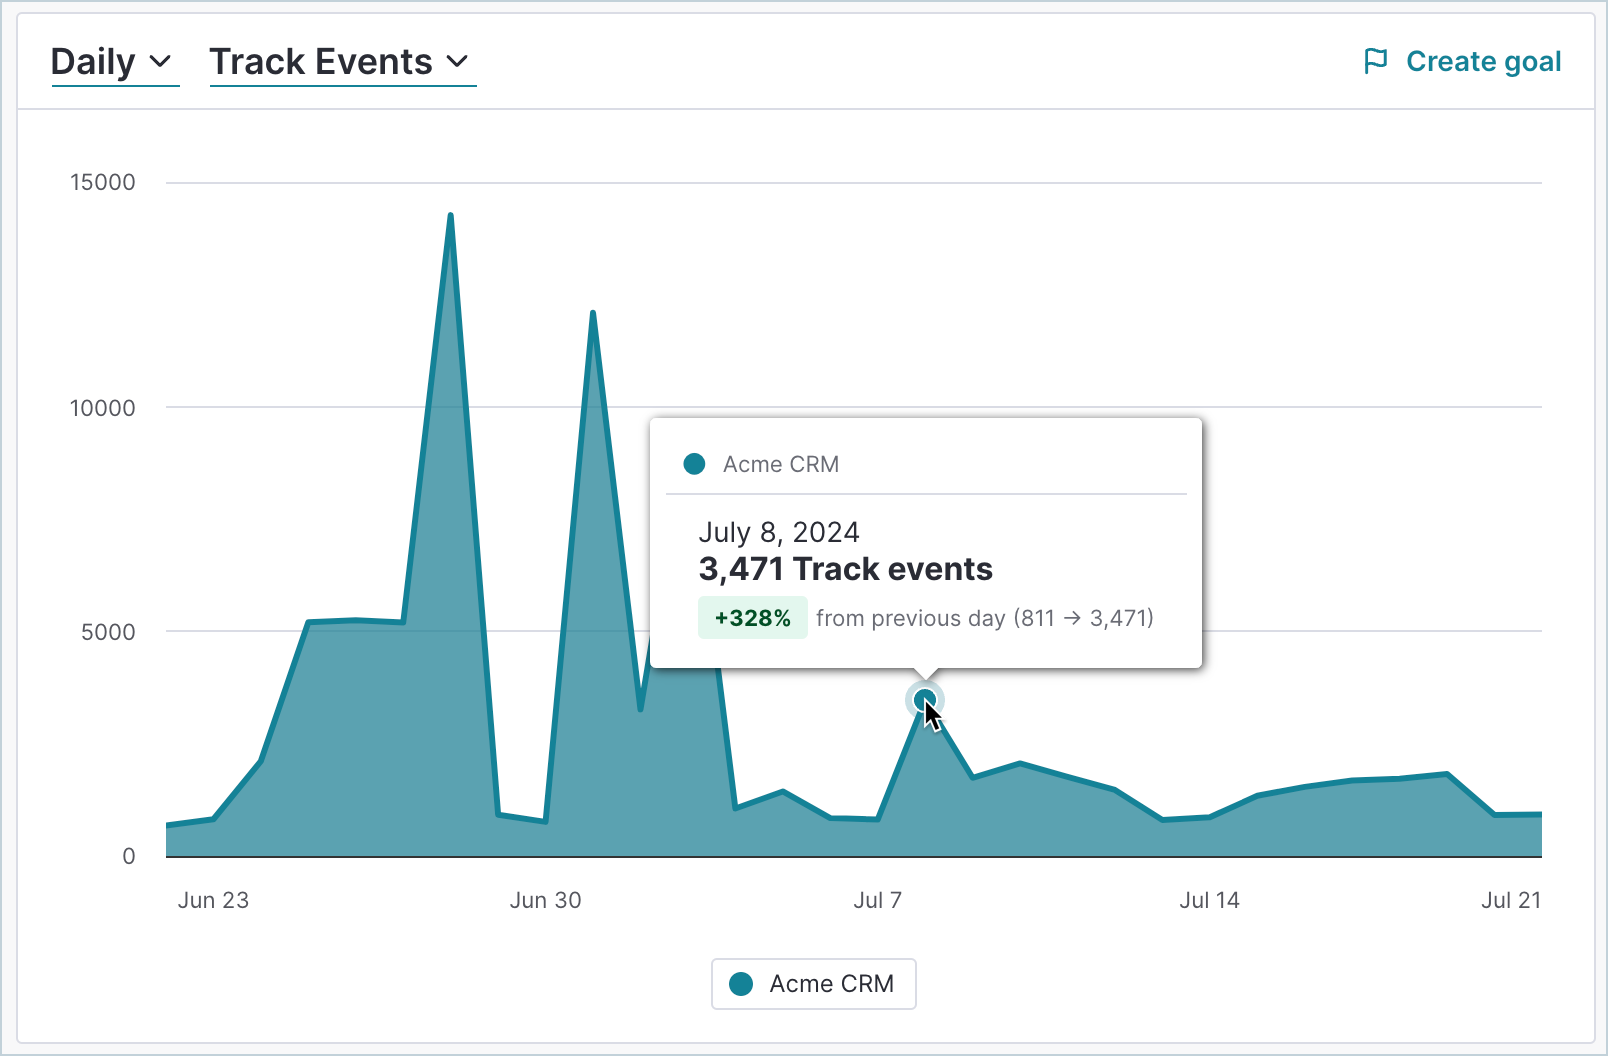1608x1056 pixels.
Task: Click the '3,471 Track events' tooltip text
Action: coord(845,569)
